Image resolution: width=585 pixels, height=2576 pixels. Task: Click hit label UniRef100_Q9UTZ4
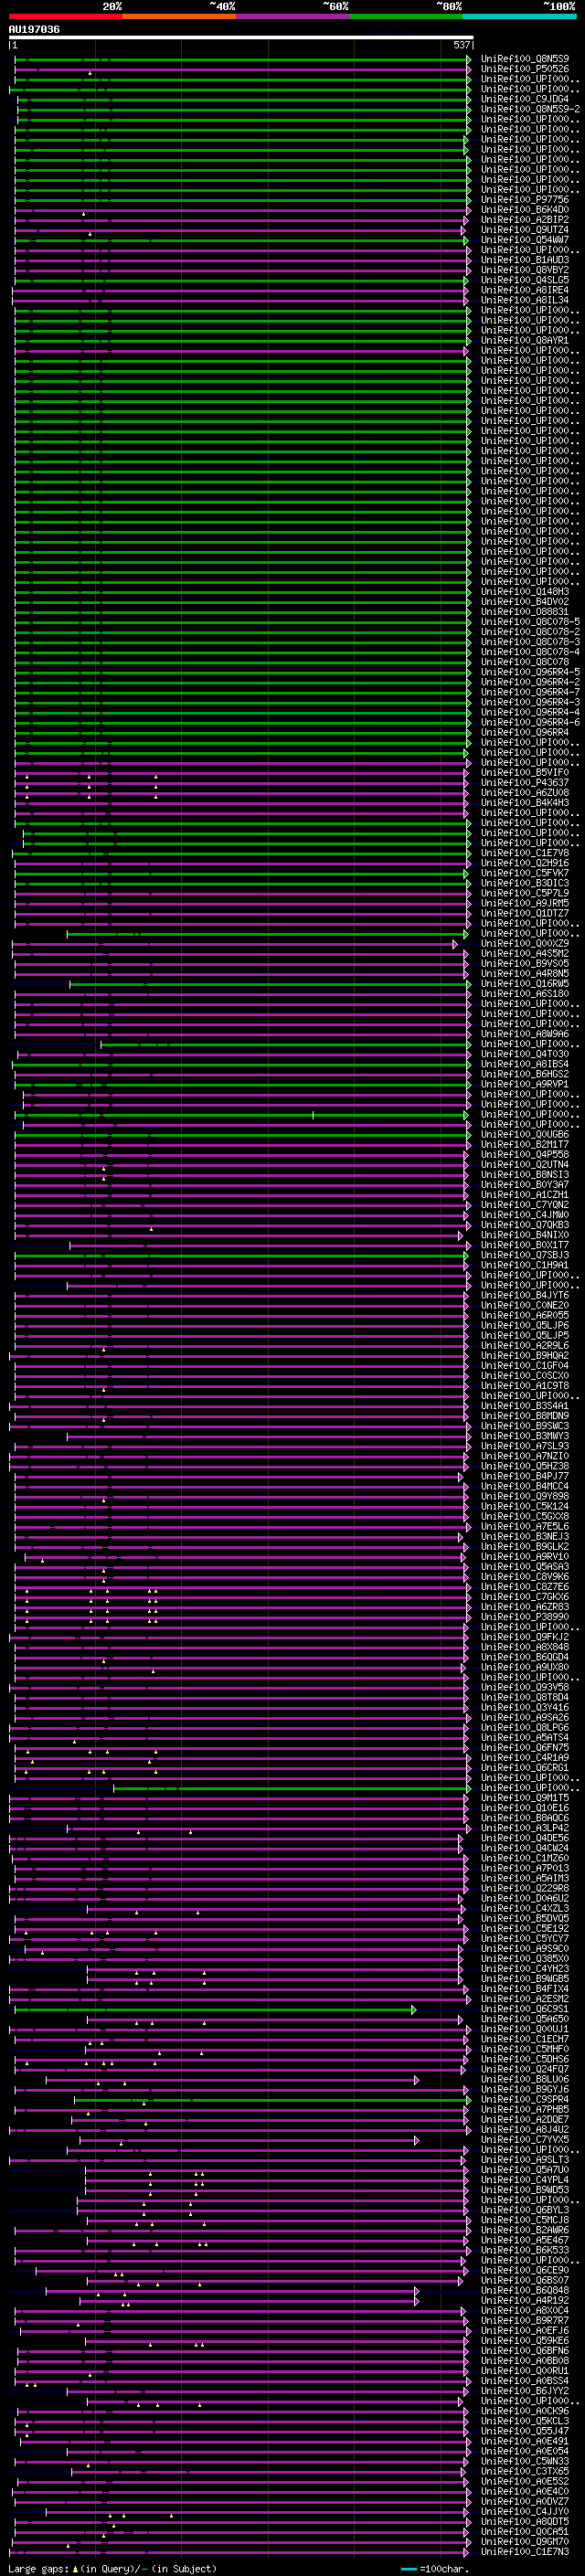pos(525,230)
